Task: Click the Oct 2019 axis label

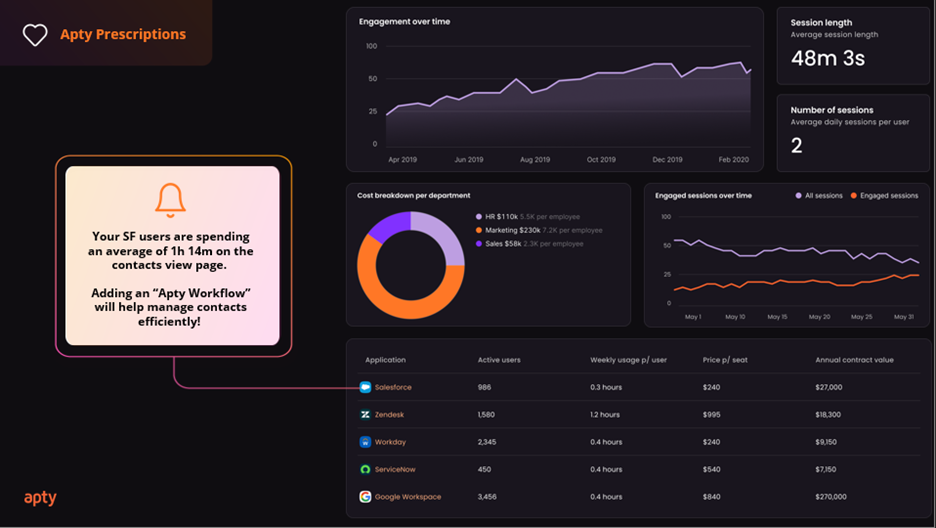Action: (601, 160)
